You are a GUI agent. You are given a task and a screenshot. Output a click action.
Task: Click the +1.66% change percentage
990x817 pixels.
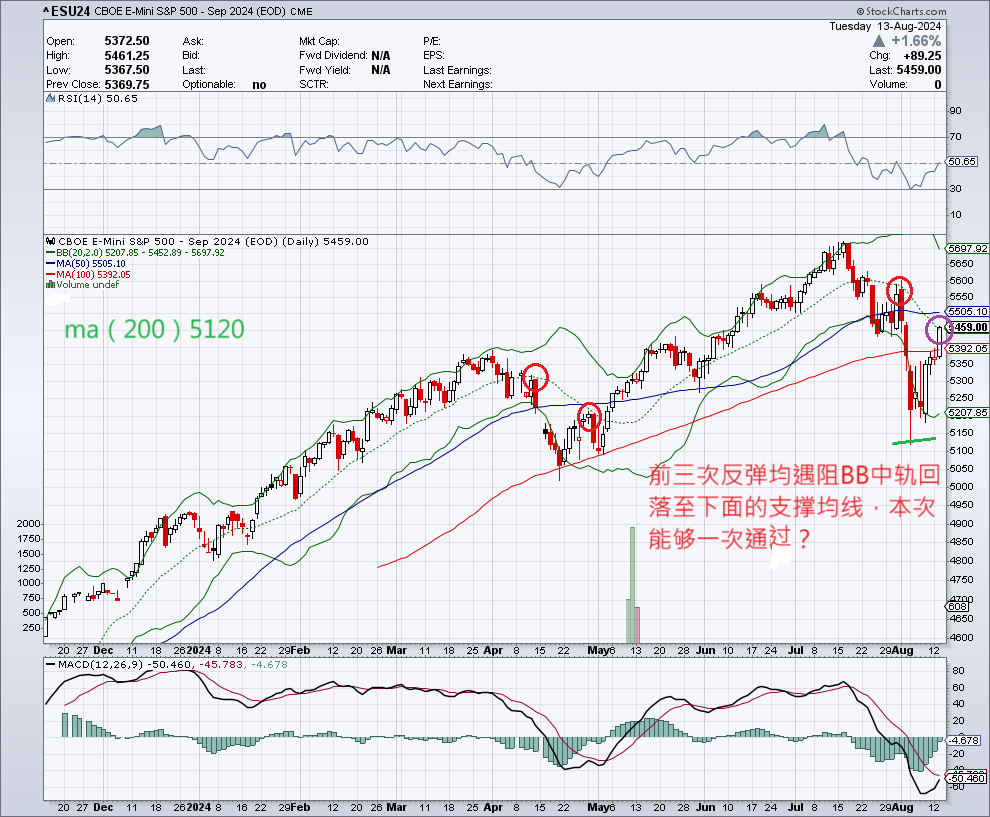click(x=916, y=41)
